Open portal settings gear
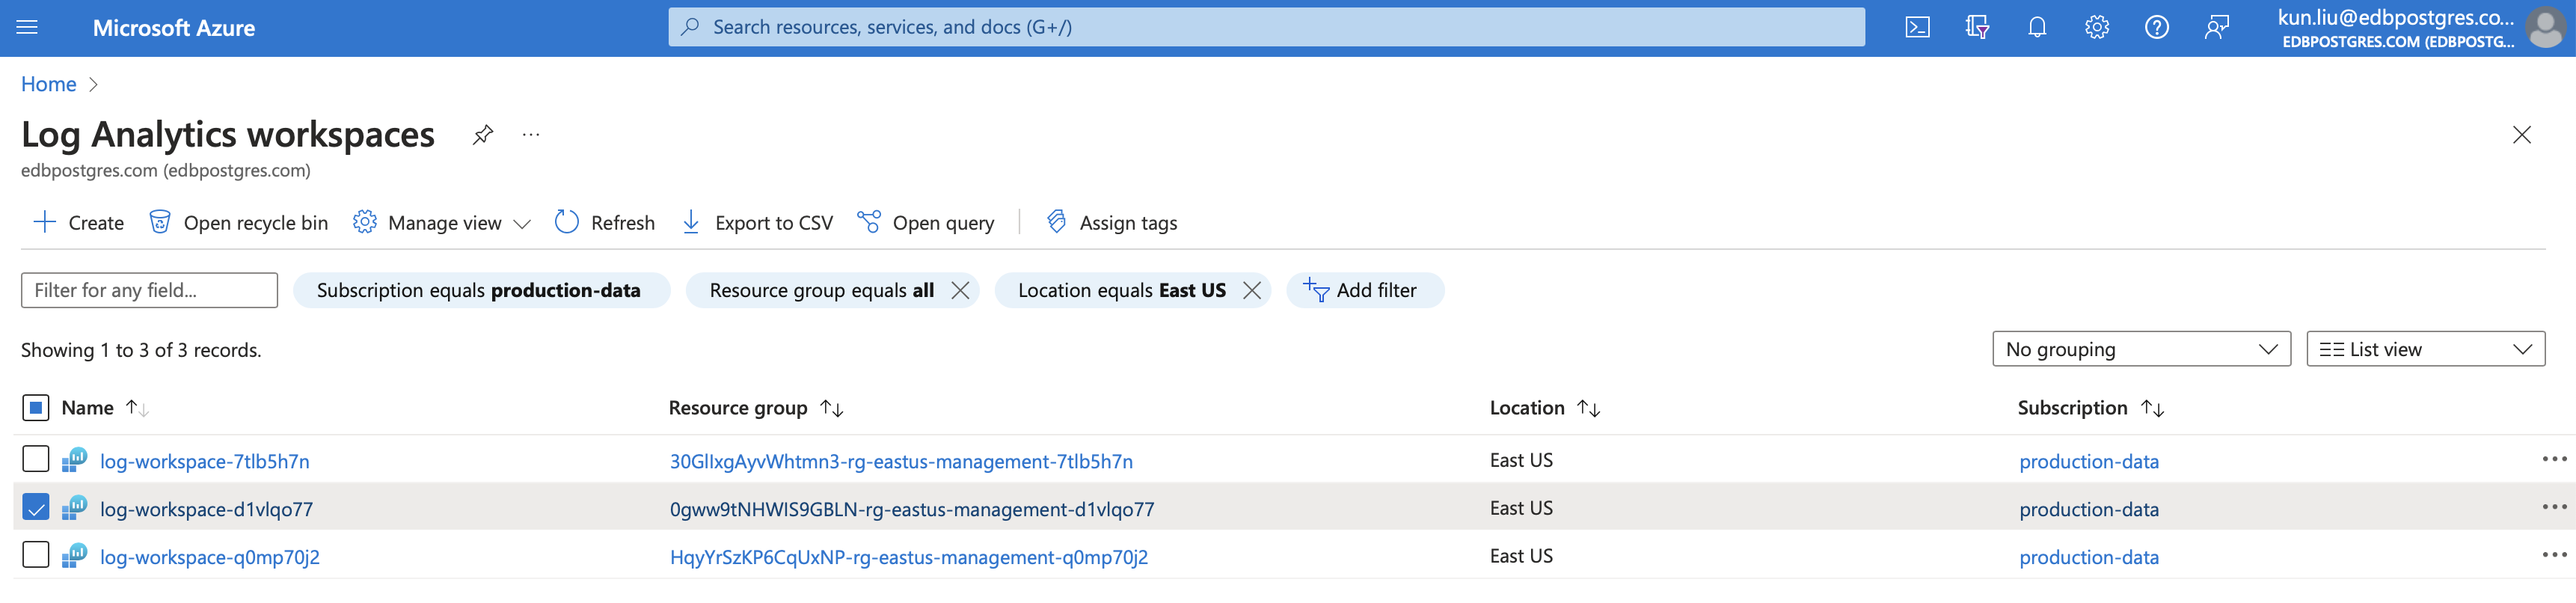2576x603 pixels. tap(2097, 27)
